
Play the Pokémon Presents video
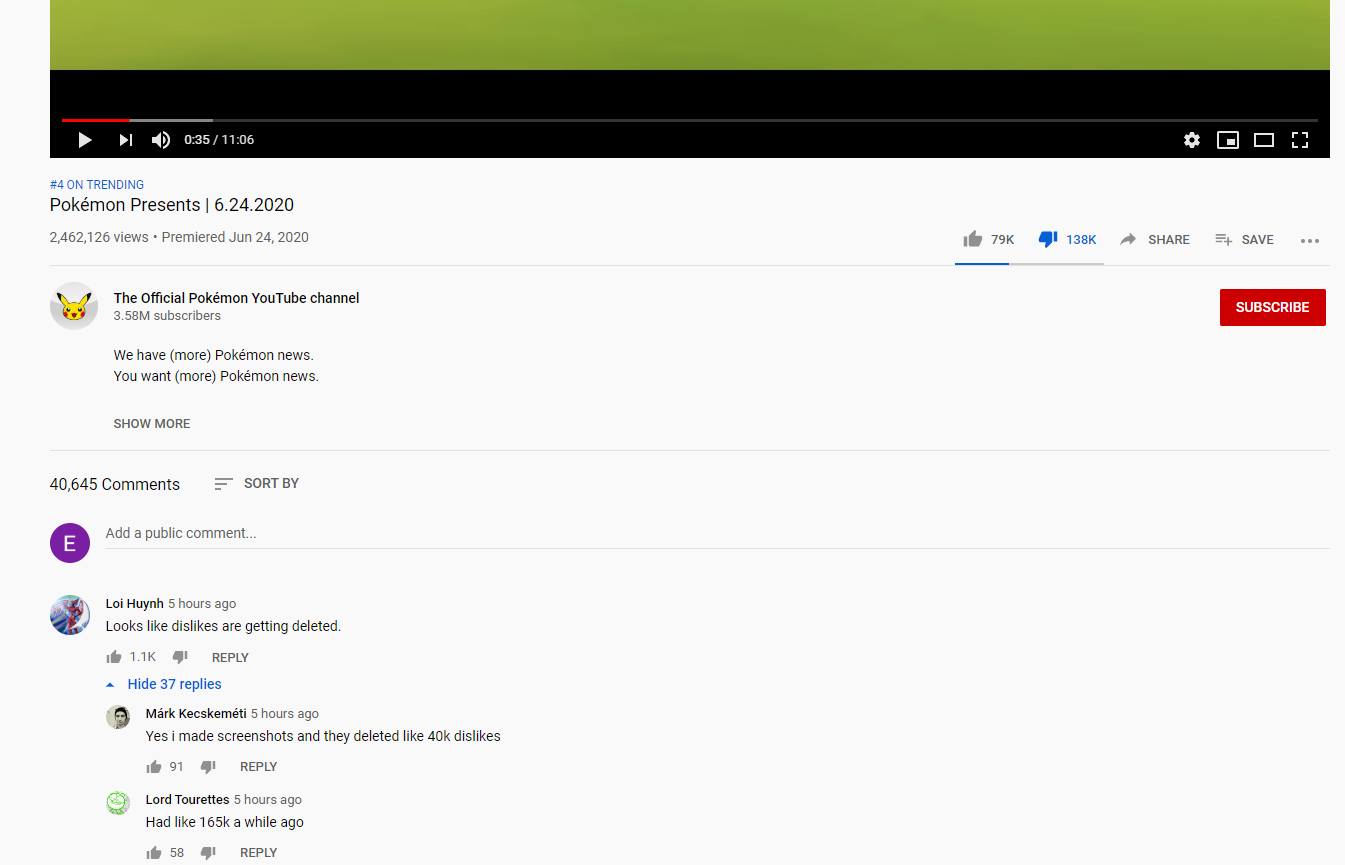pyautogui.click(x=85, y=140)
